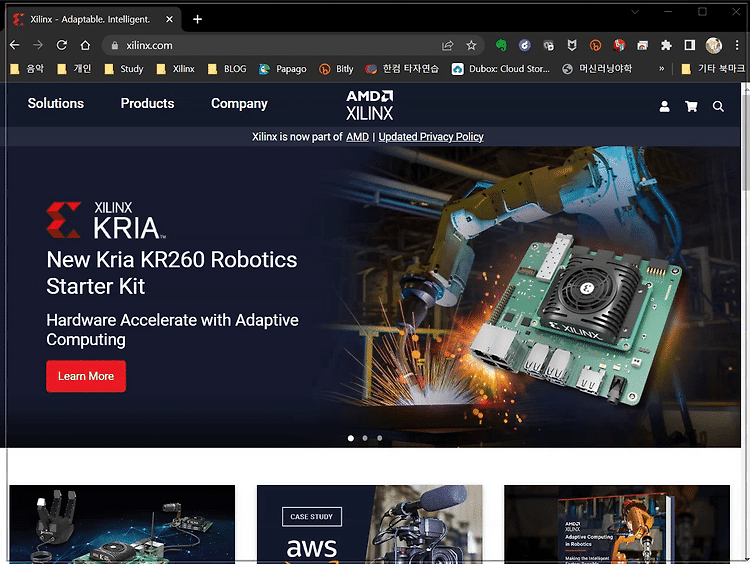Open Chrome three-dot menu
The image size is (750, 564).
[737, 45]
